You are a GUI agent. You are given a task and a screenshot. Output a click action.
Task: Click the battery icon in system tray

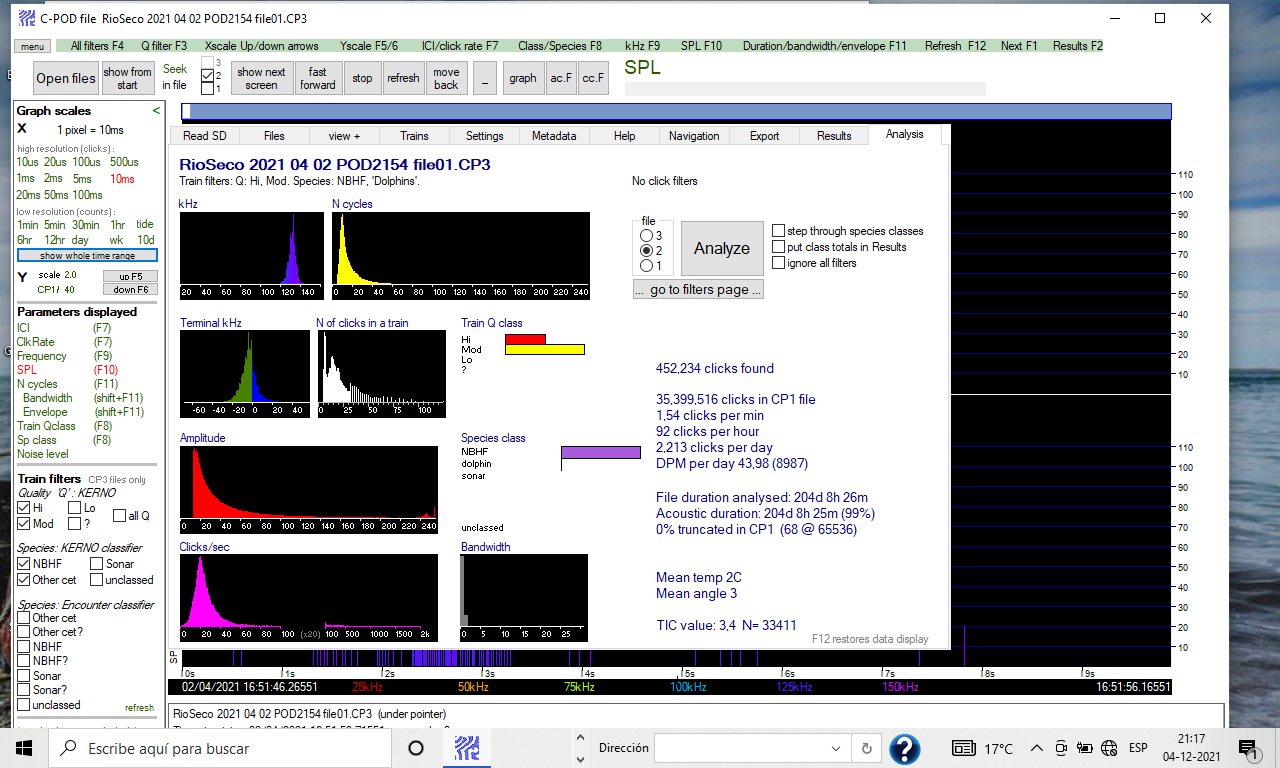pyautogui.click(x=1085, y=748)
